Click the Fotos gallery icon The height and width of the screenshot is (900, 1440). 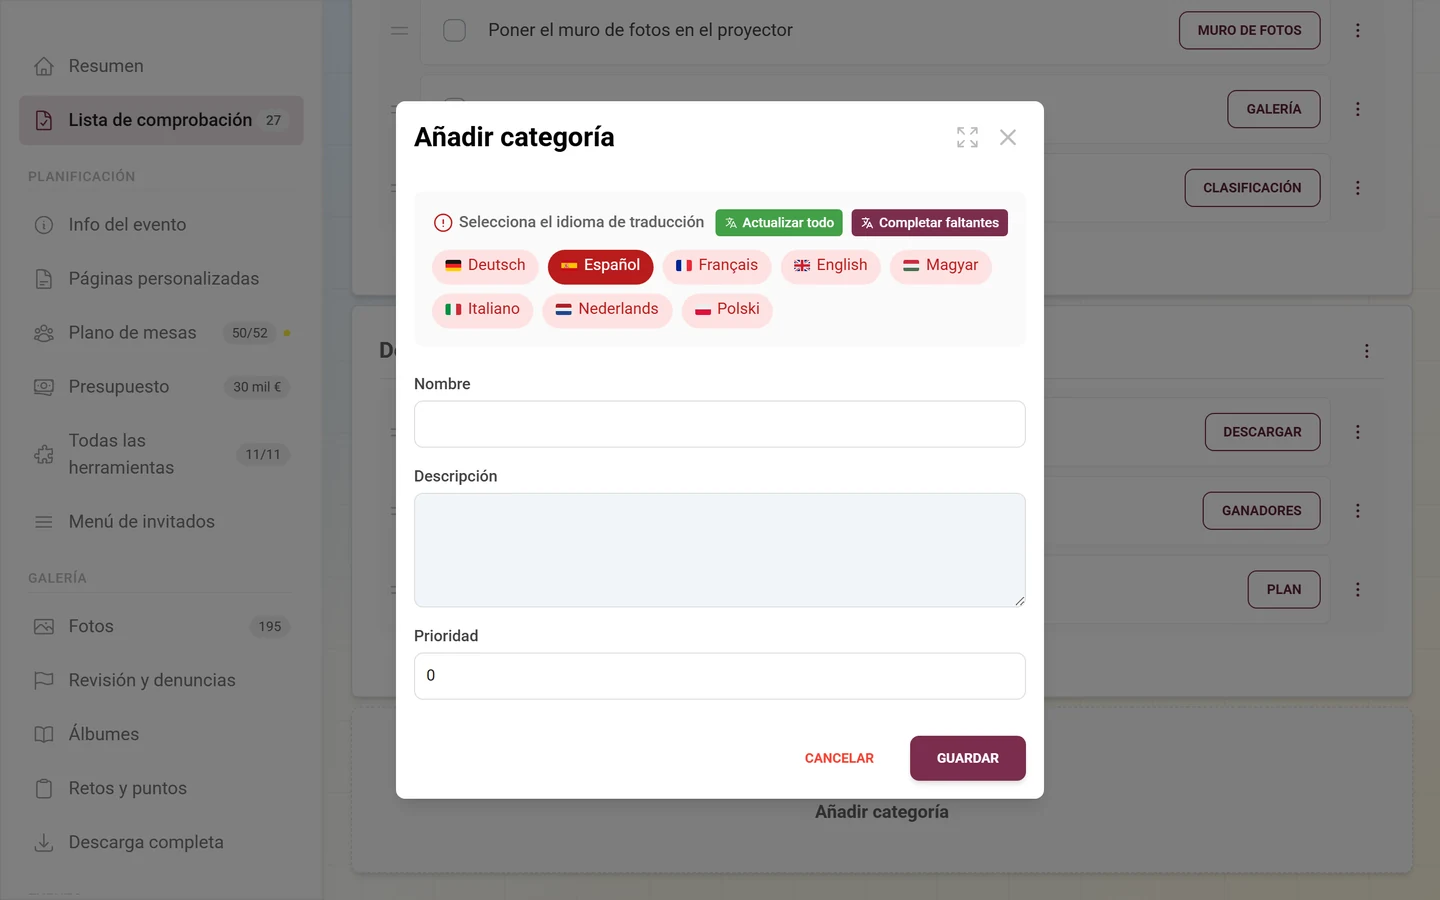pos(44,626)
